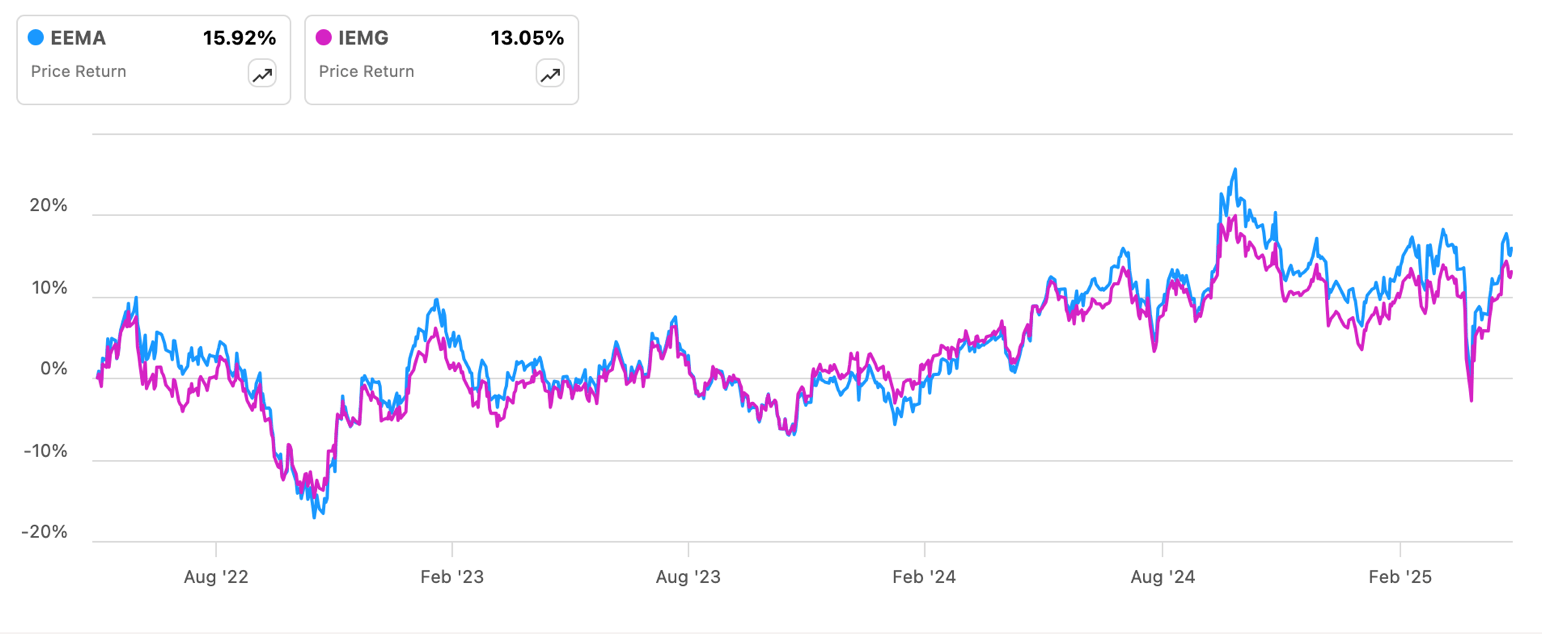Screen dimensions: 1542x634
Task: Click the Aug '24 x-axis label
Action: (x=1162, y=576)
